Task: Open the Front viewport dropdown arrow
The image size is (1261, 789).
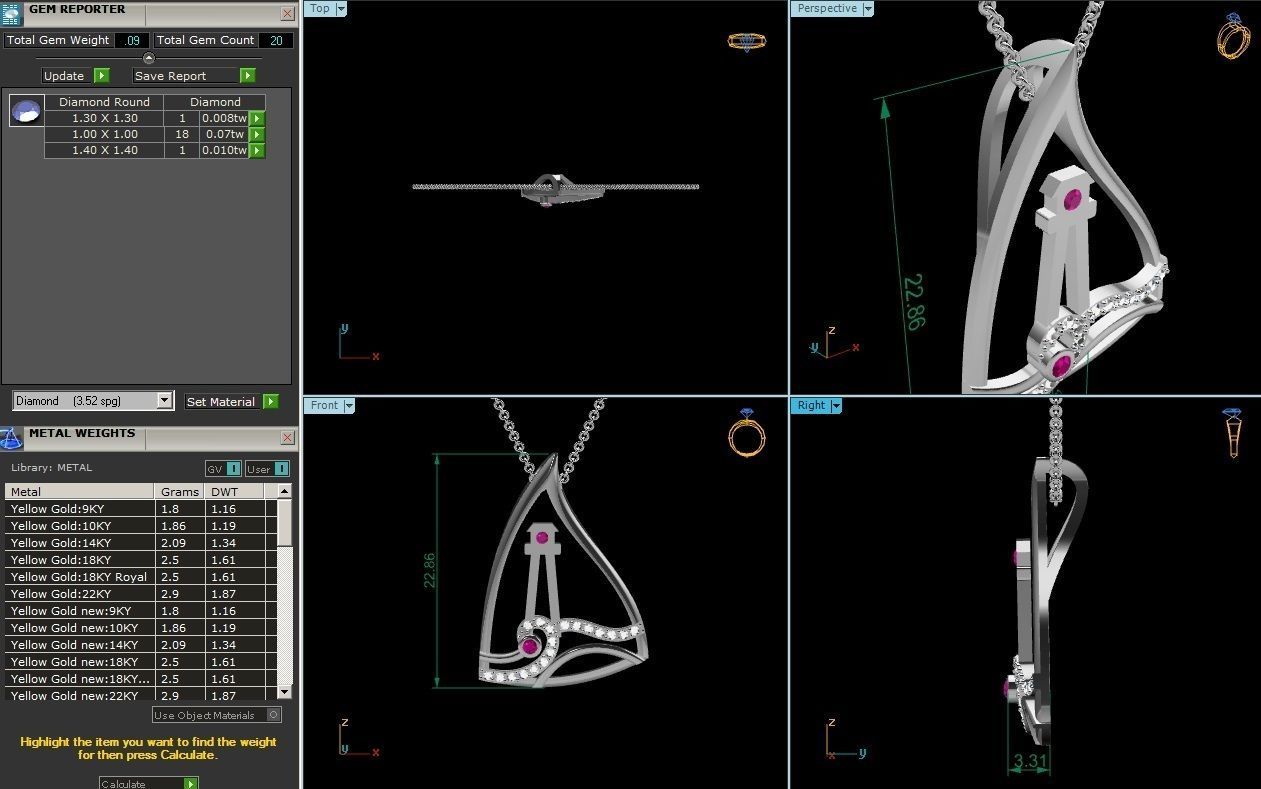Action: coord(350,405)
